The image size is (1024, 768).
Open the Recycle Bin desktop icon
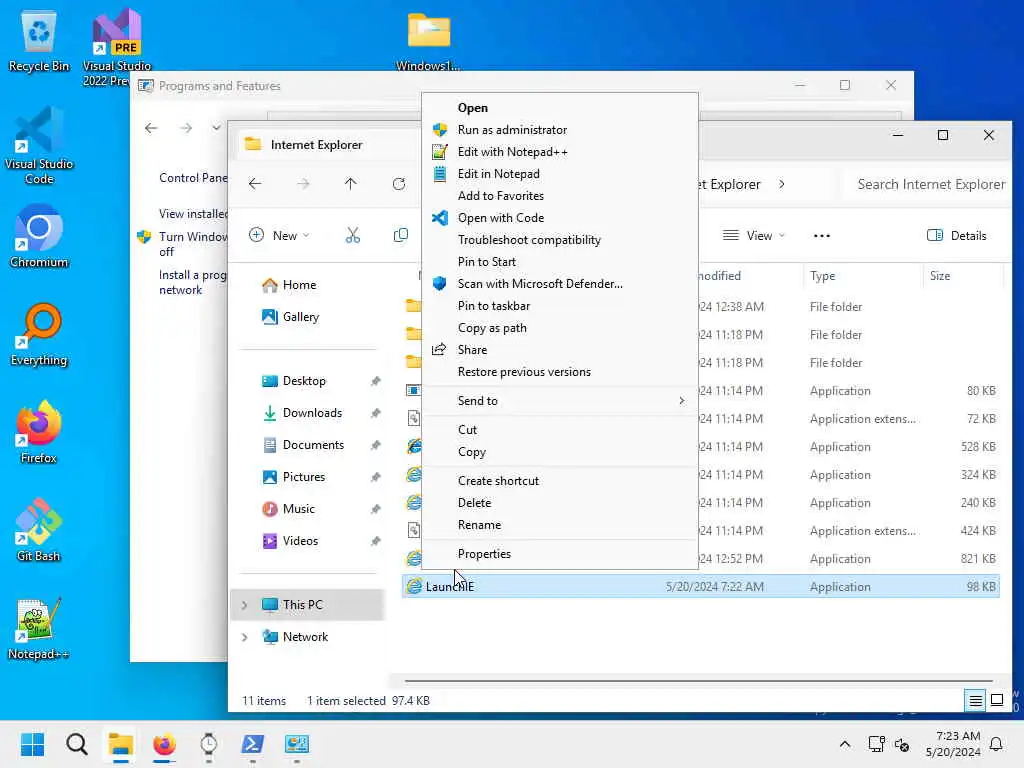(x=39, y=40)
